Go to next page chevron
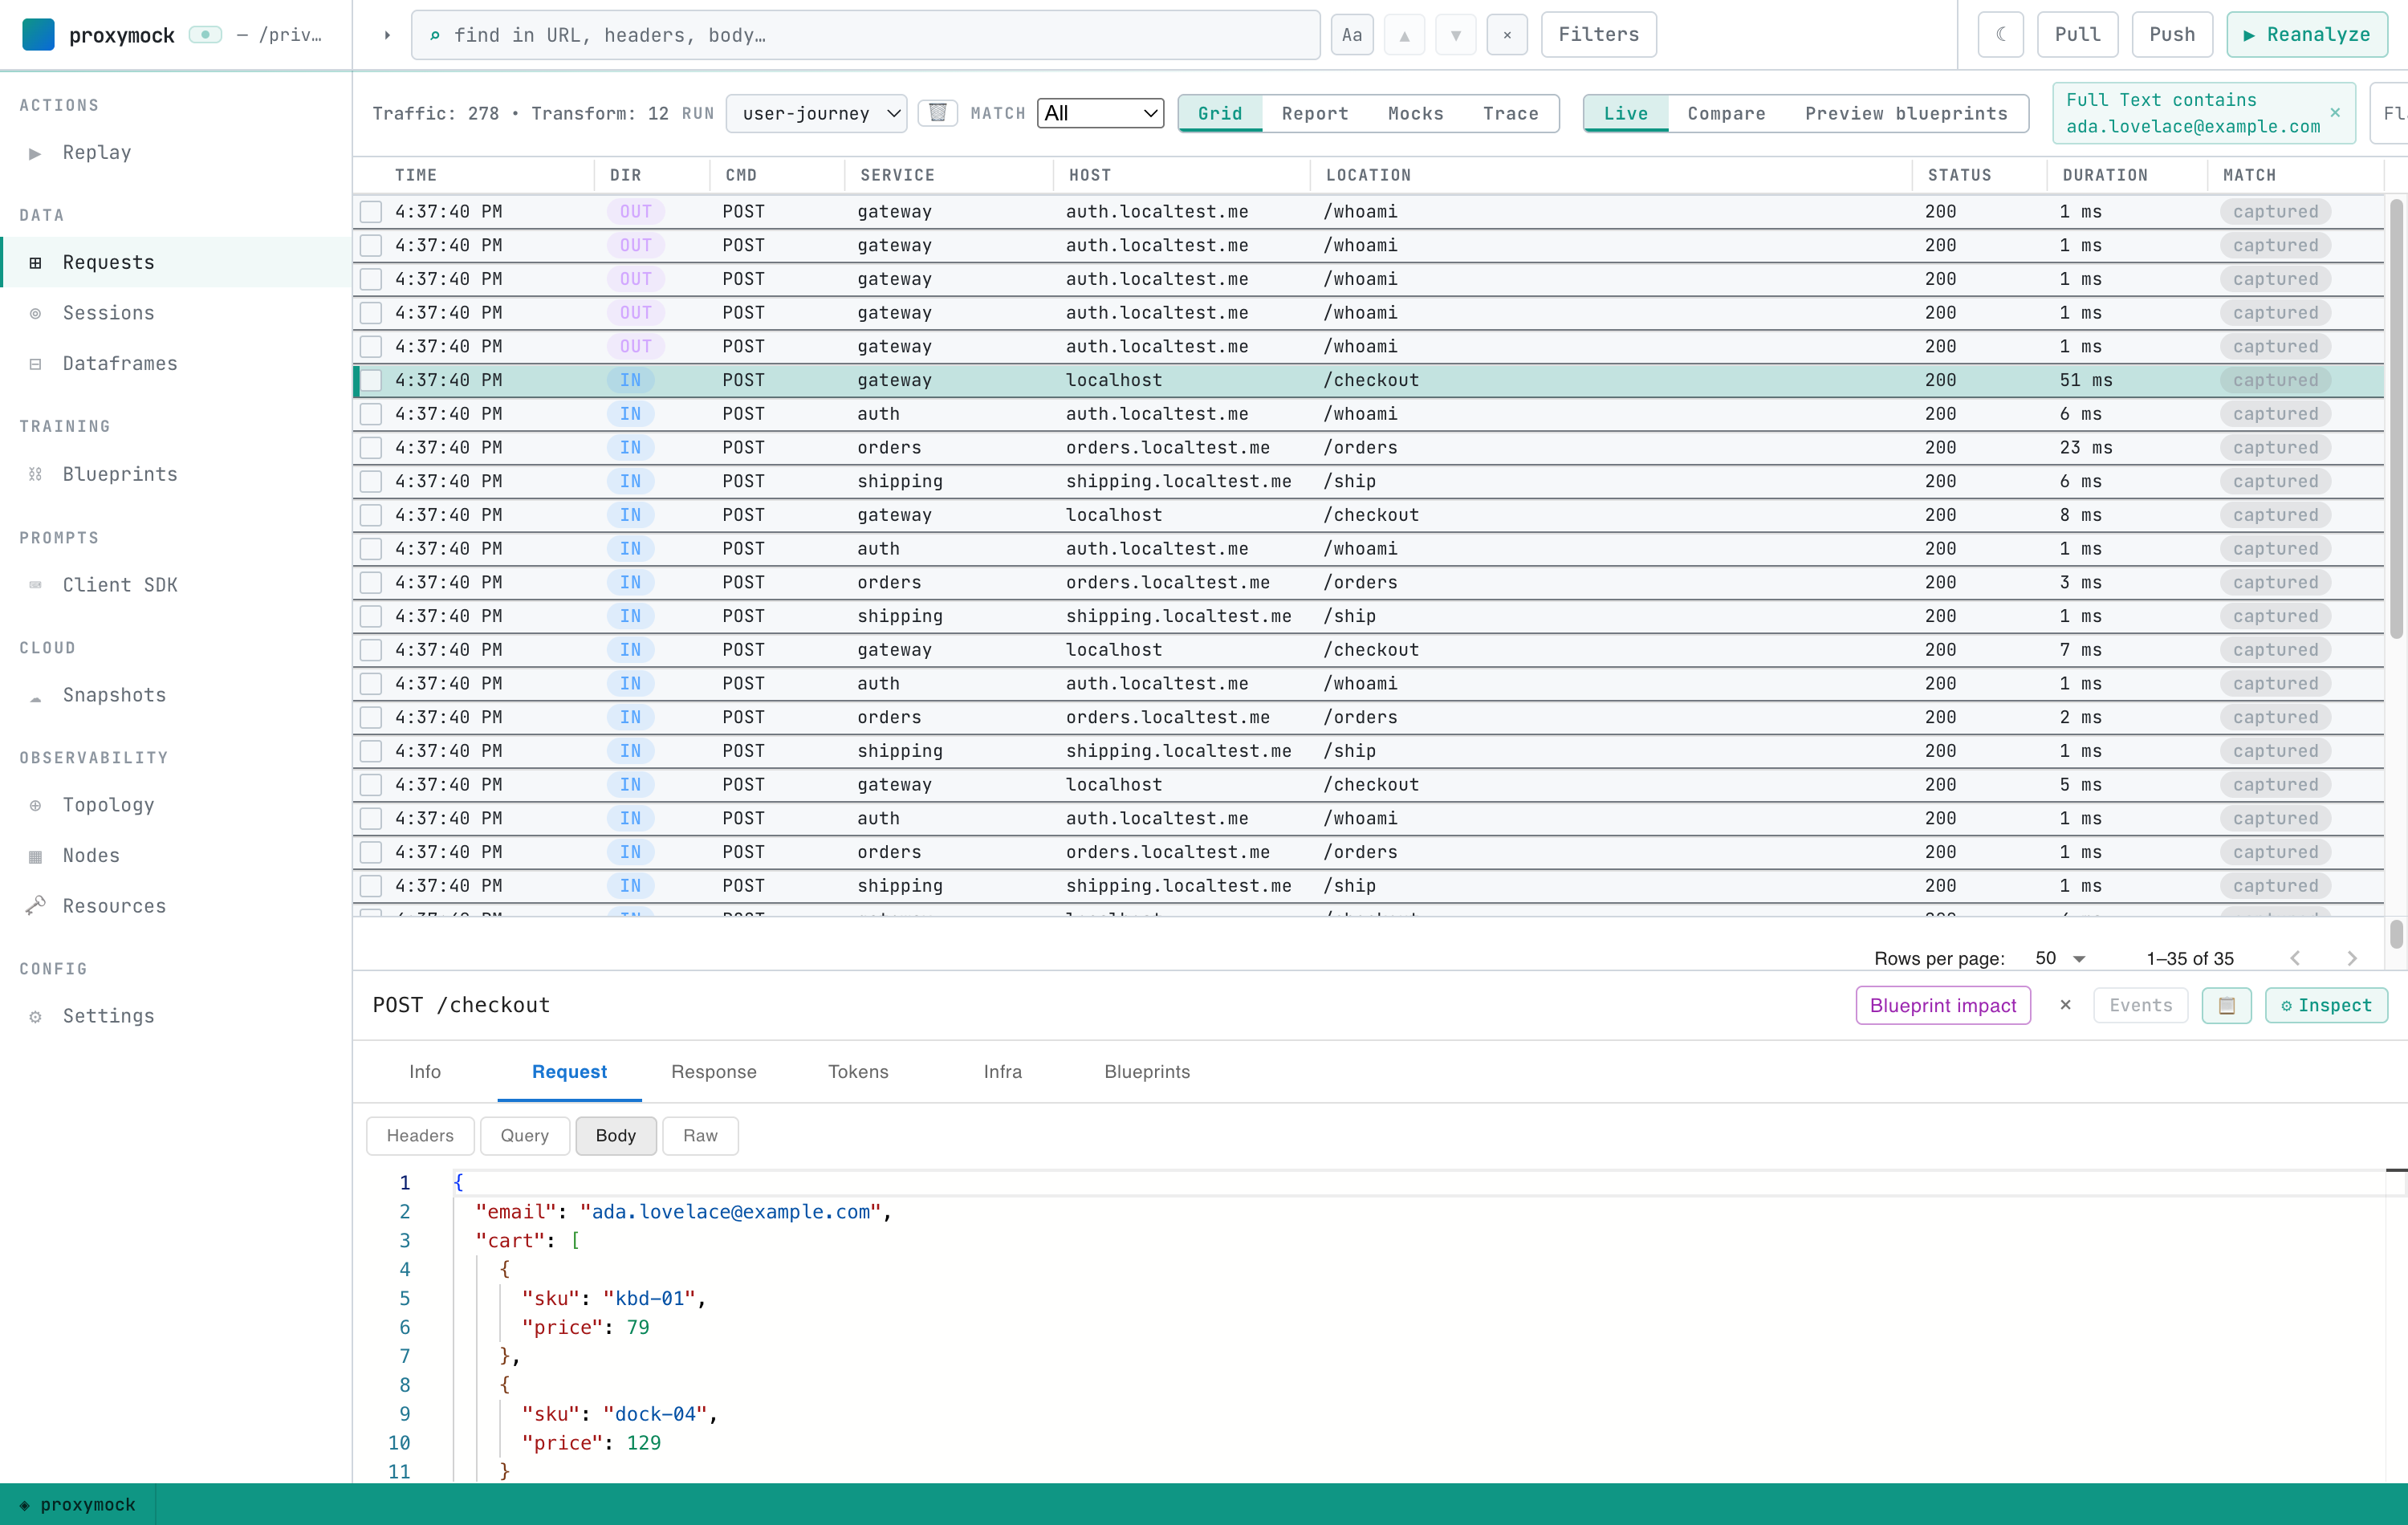Image resolution: width=2408 pixels, height=1525 pixels. click(x=2351, y=958)
